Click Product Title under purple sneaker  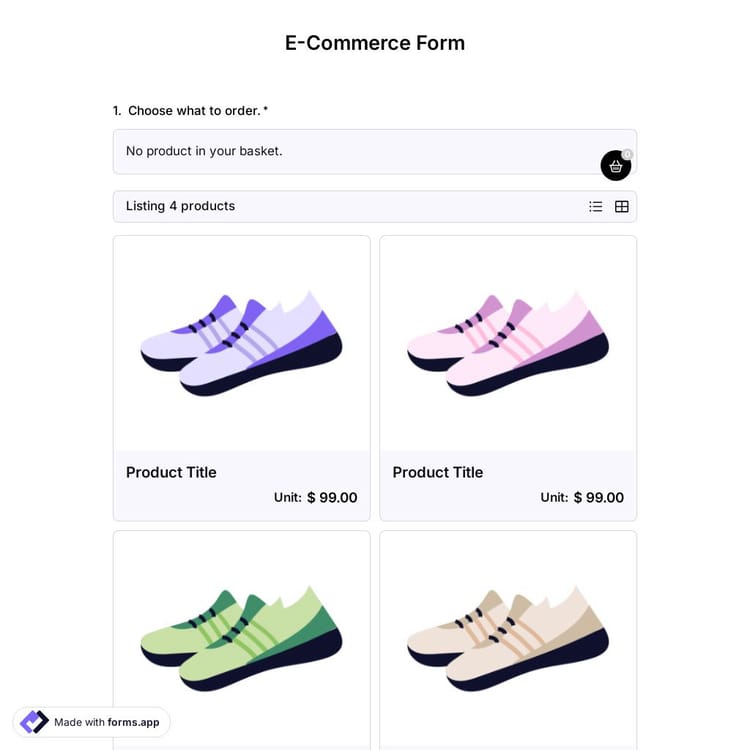click(171, 472)
